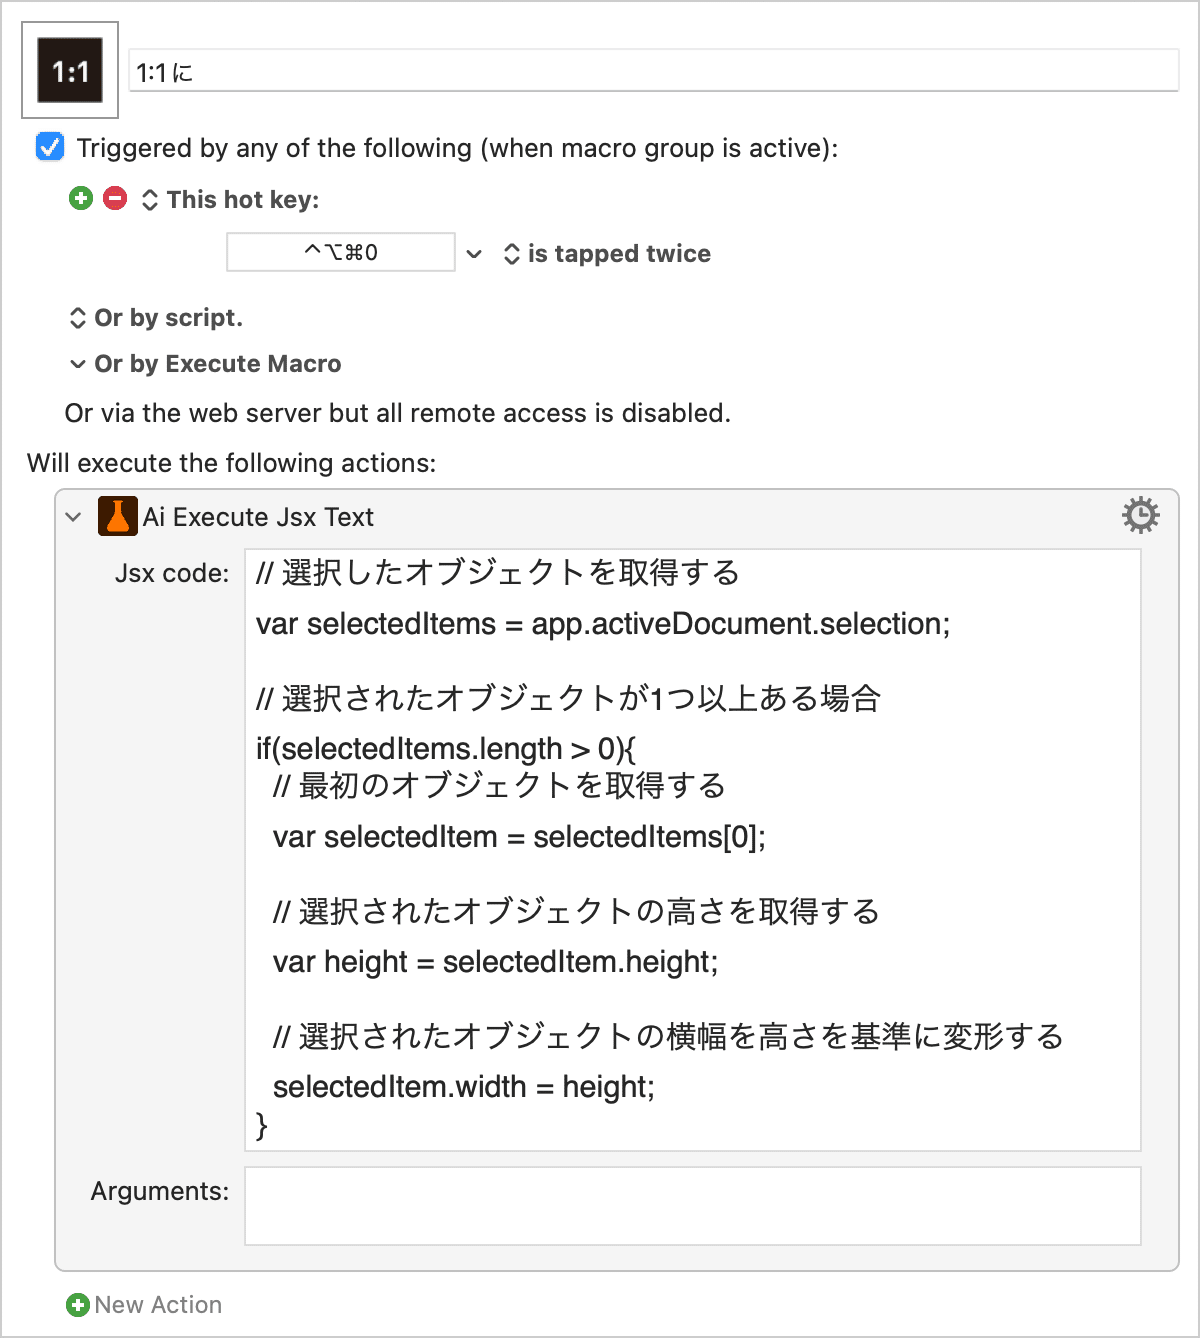Click the macro name field 1:1に
The width and height of the screenshot is (1200, 1338).
(654, 71)
